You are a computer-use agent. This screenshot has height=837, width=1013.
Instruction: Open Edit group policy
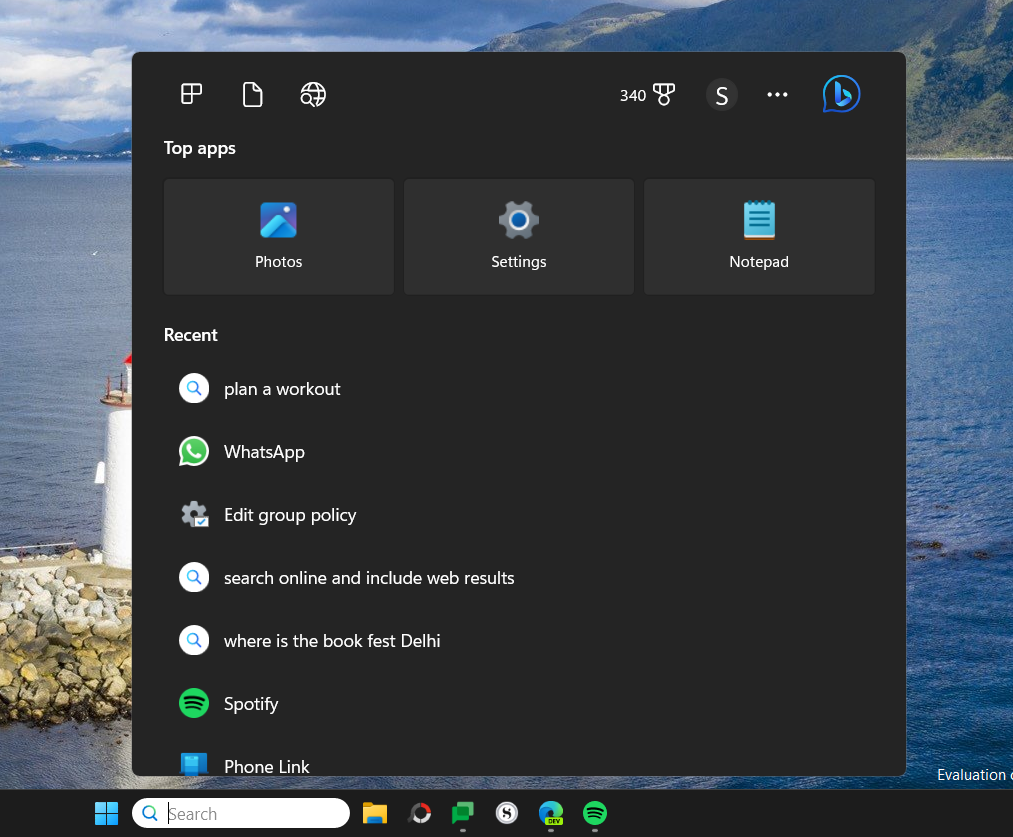point(289,514)
